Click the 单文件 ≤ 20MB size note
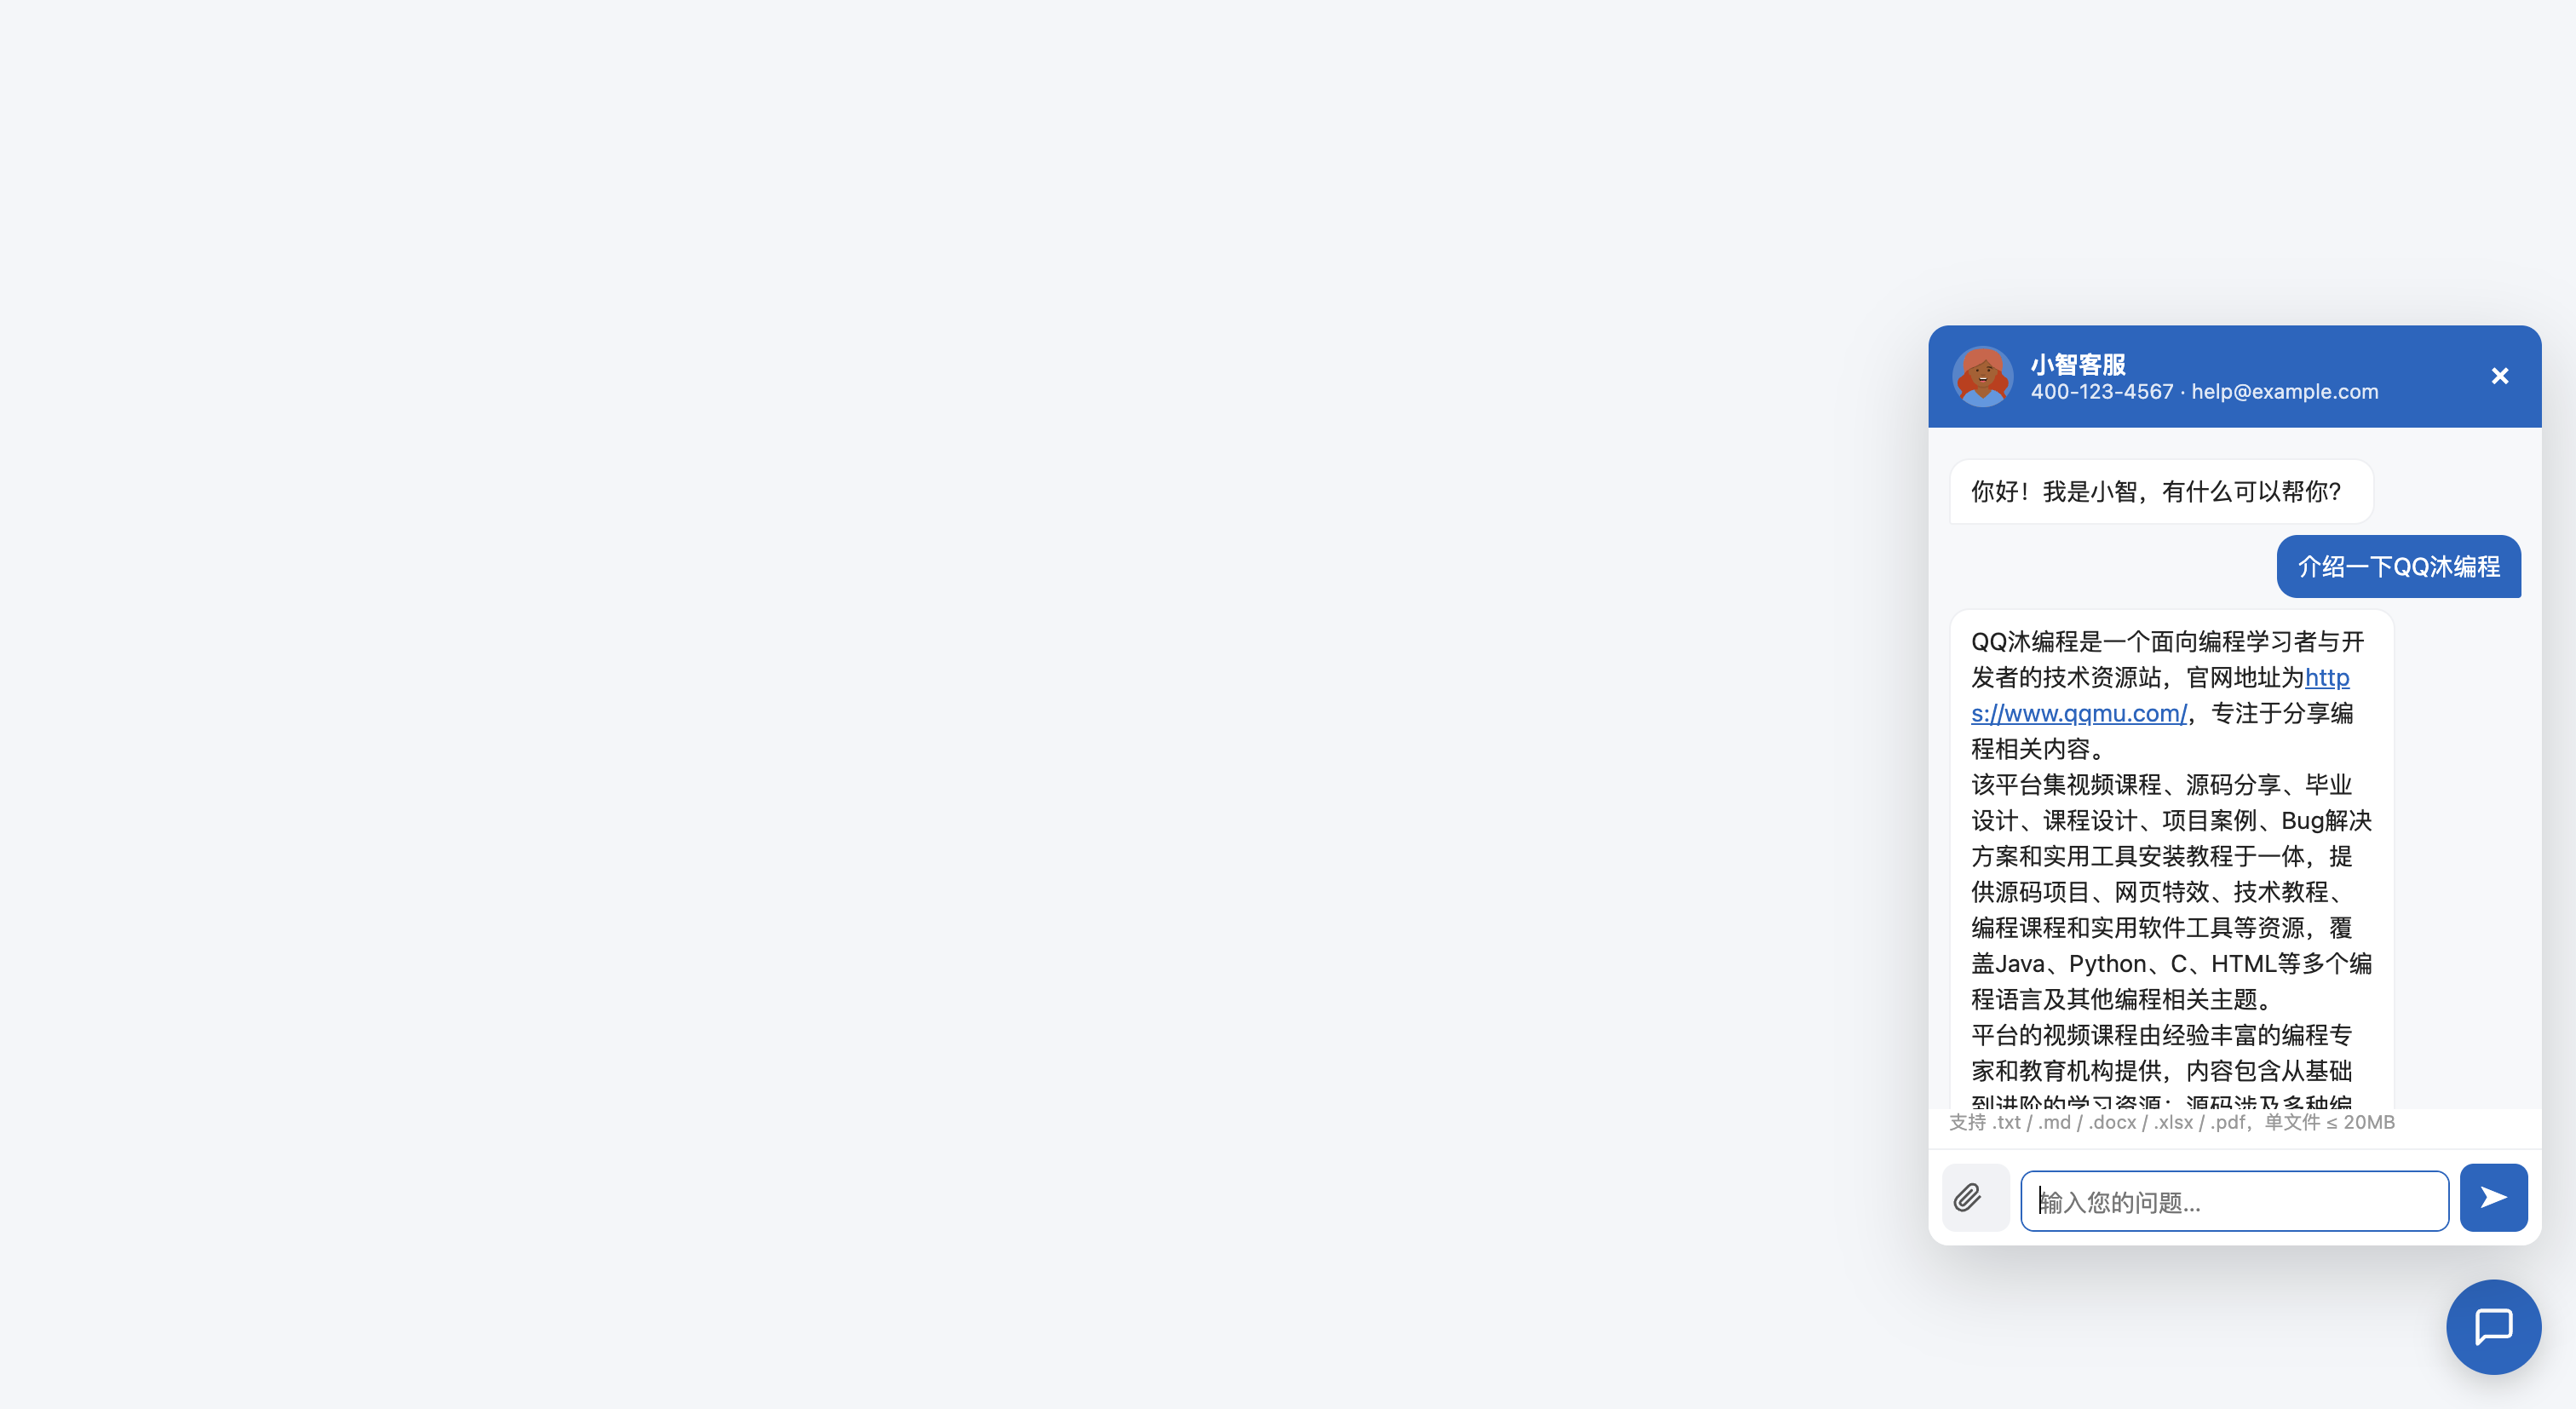Image resolution: width=2576 pixels, height=1409 pixels. point(2329,1122)
